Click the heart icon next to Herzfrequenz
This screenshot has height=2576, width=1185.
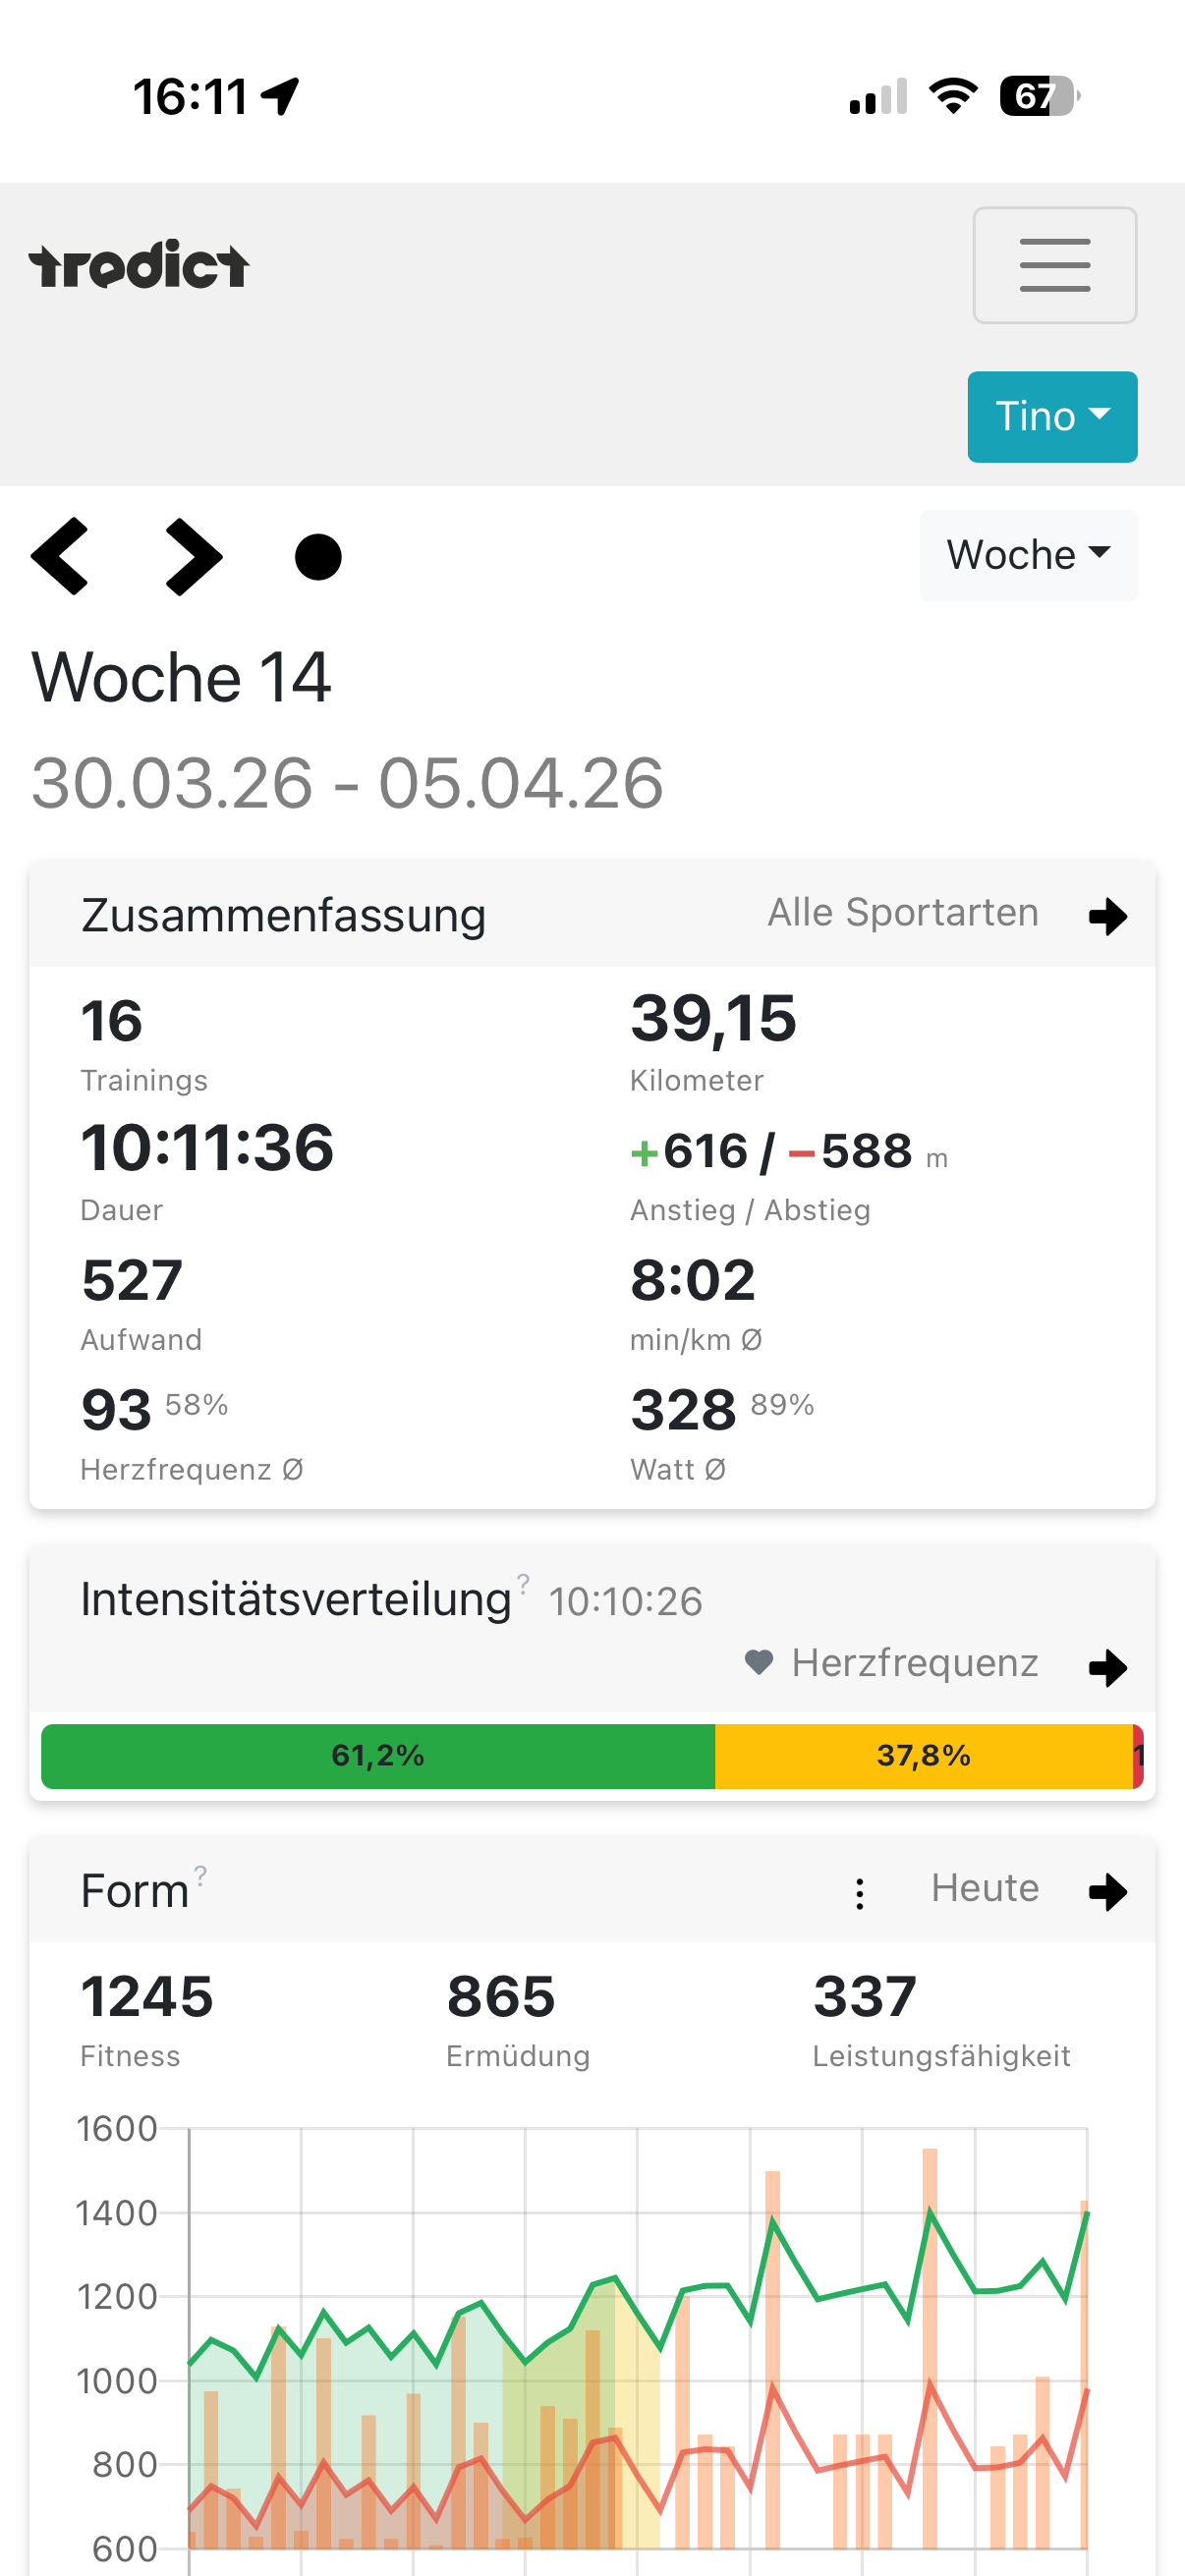(759, 1662)
